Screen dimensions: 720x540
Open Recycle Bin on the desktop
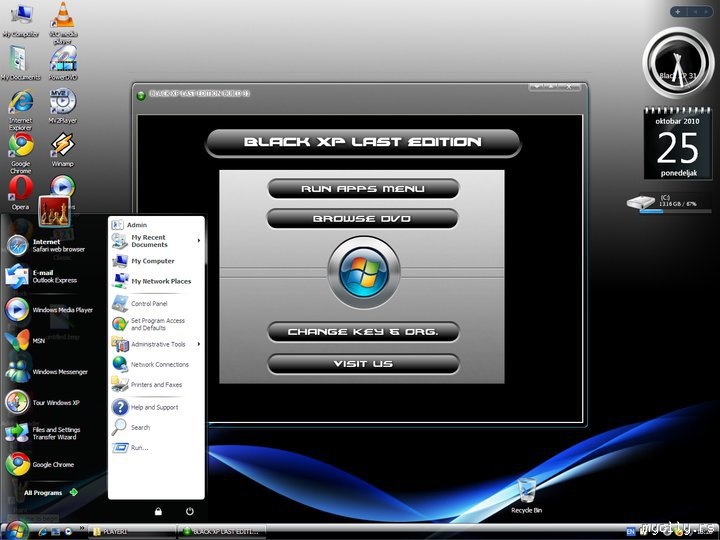coord(527,496)
